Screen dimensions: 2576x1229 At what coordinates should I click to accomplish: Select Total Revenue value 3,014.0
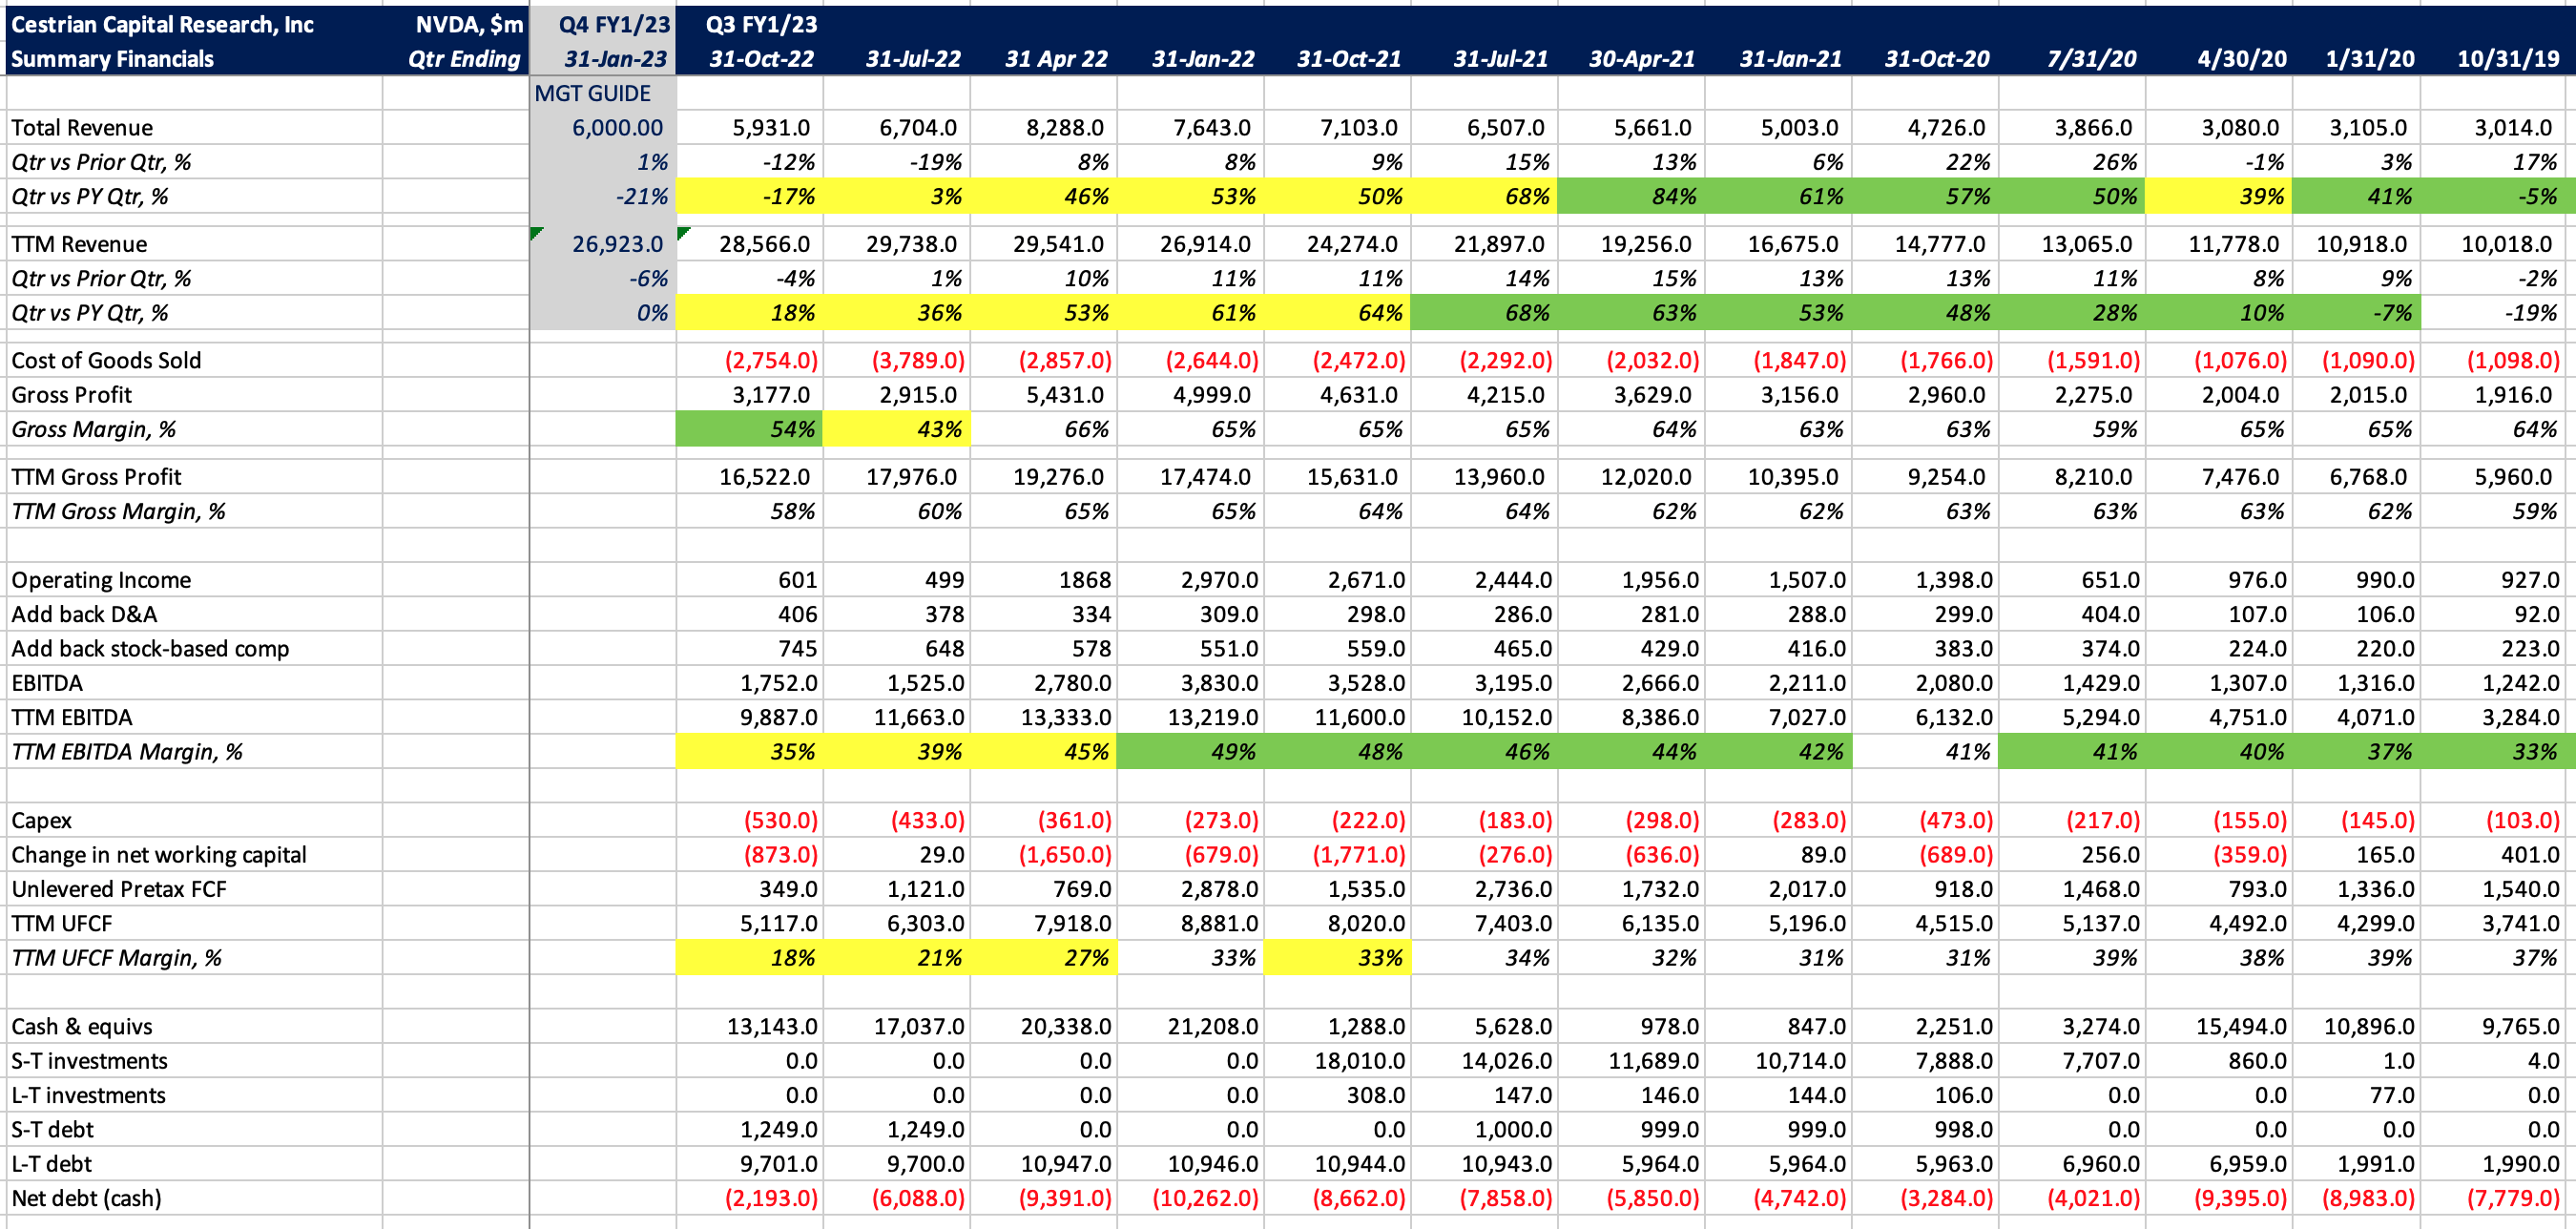tap(2514, 128)
